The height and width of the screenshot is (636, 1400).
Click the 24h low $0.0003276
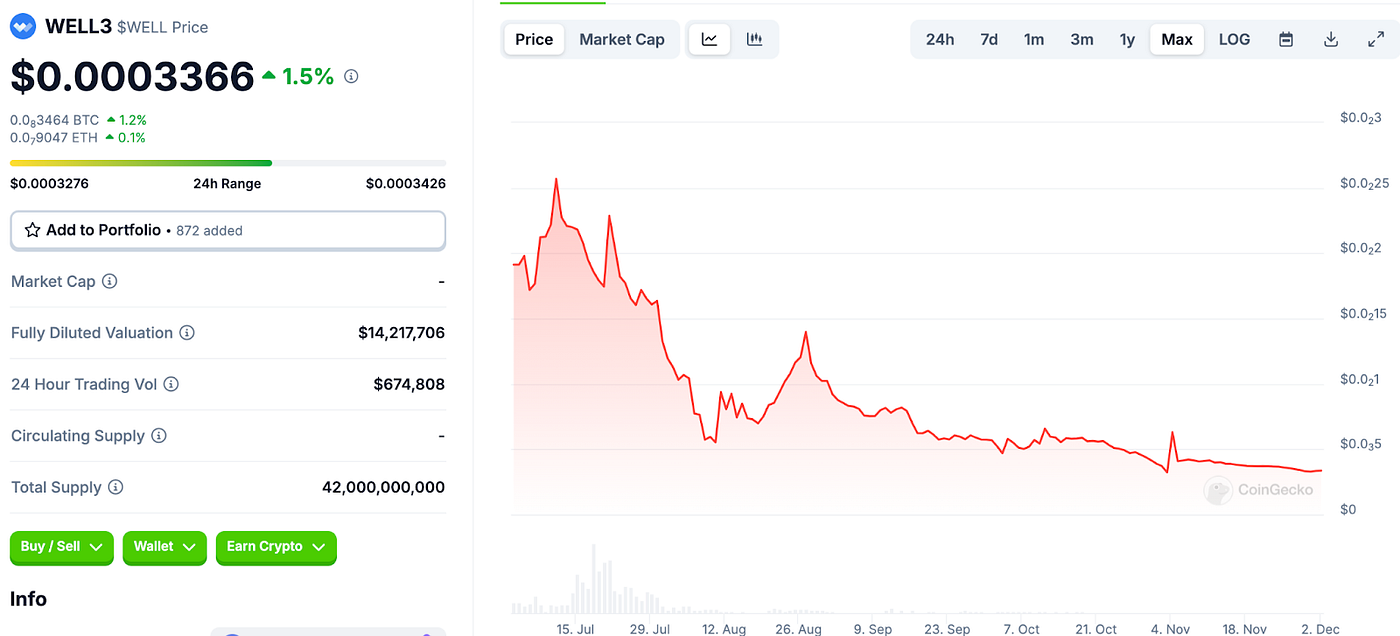tap(50, 183)
